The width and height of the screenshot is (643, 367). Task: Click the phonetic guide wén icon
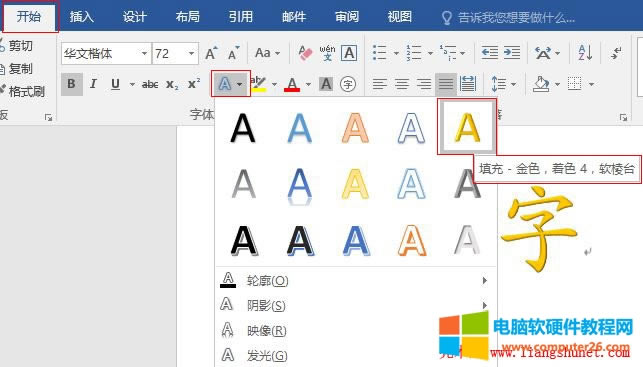[x=327, y=53]
